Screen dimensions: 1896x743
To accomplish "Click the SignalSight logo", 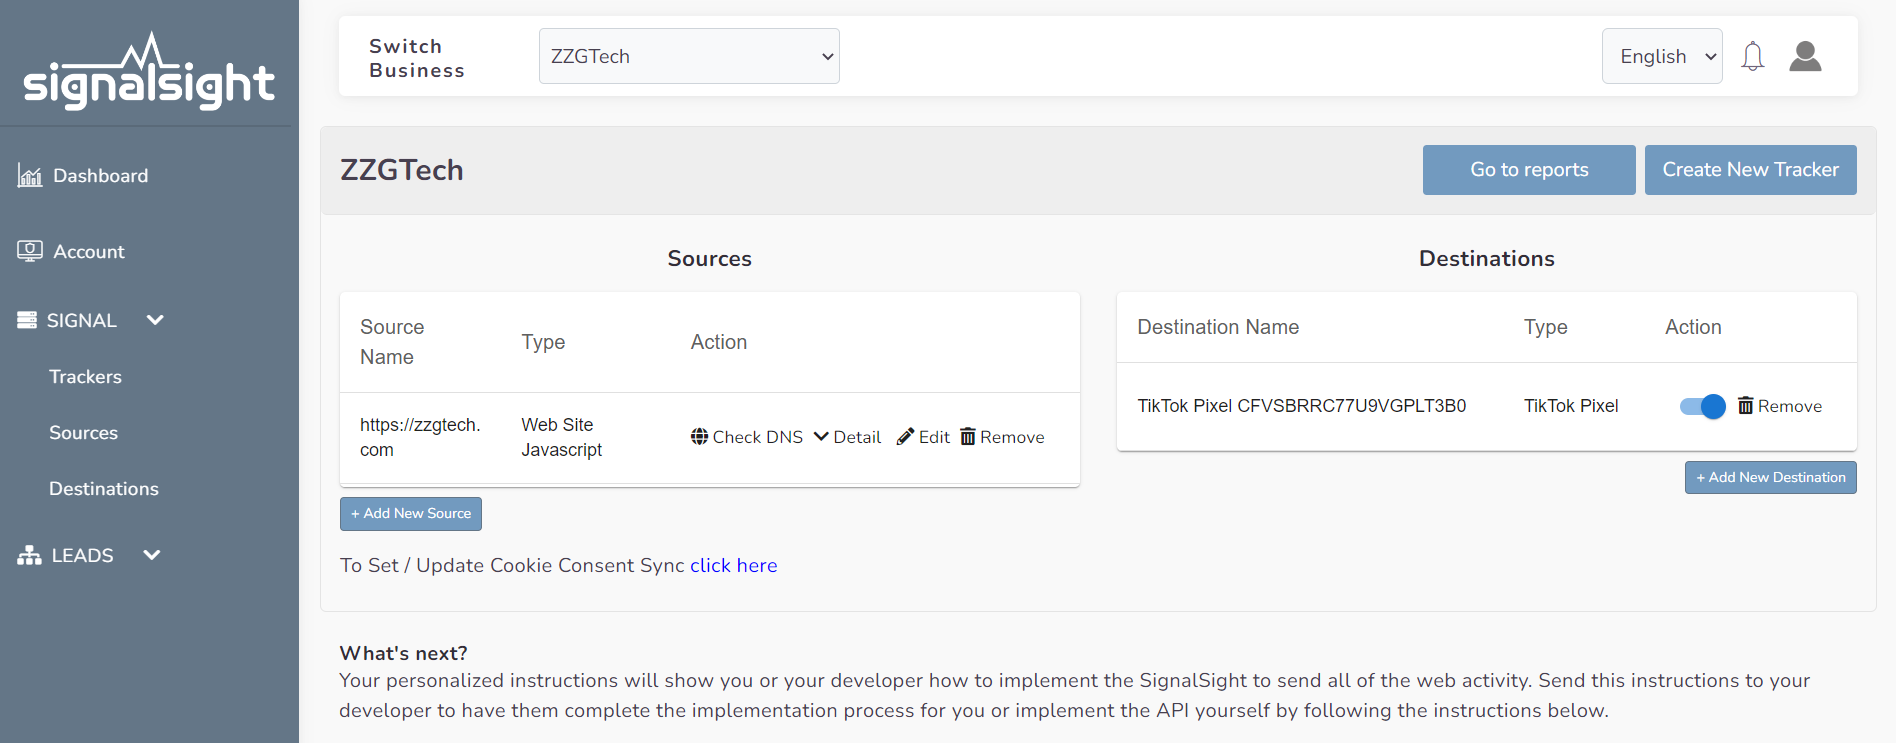I will (149, 72).
